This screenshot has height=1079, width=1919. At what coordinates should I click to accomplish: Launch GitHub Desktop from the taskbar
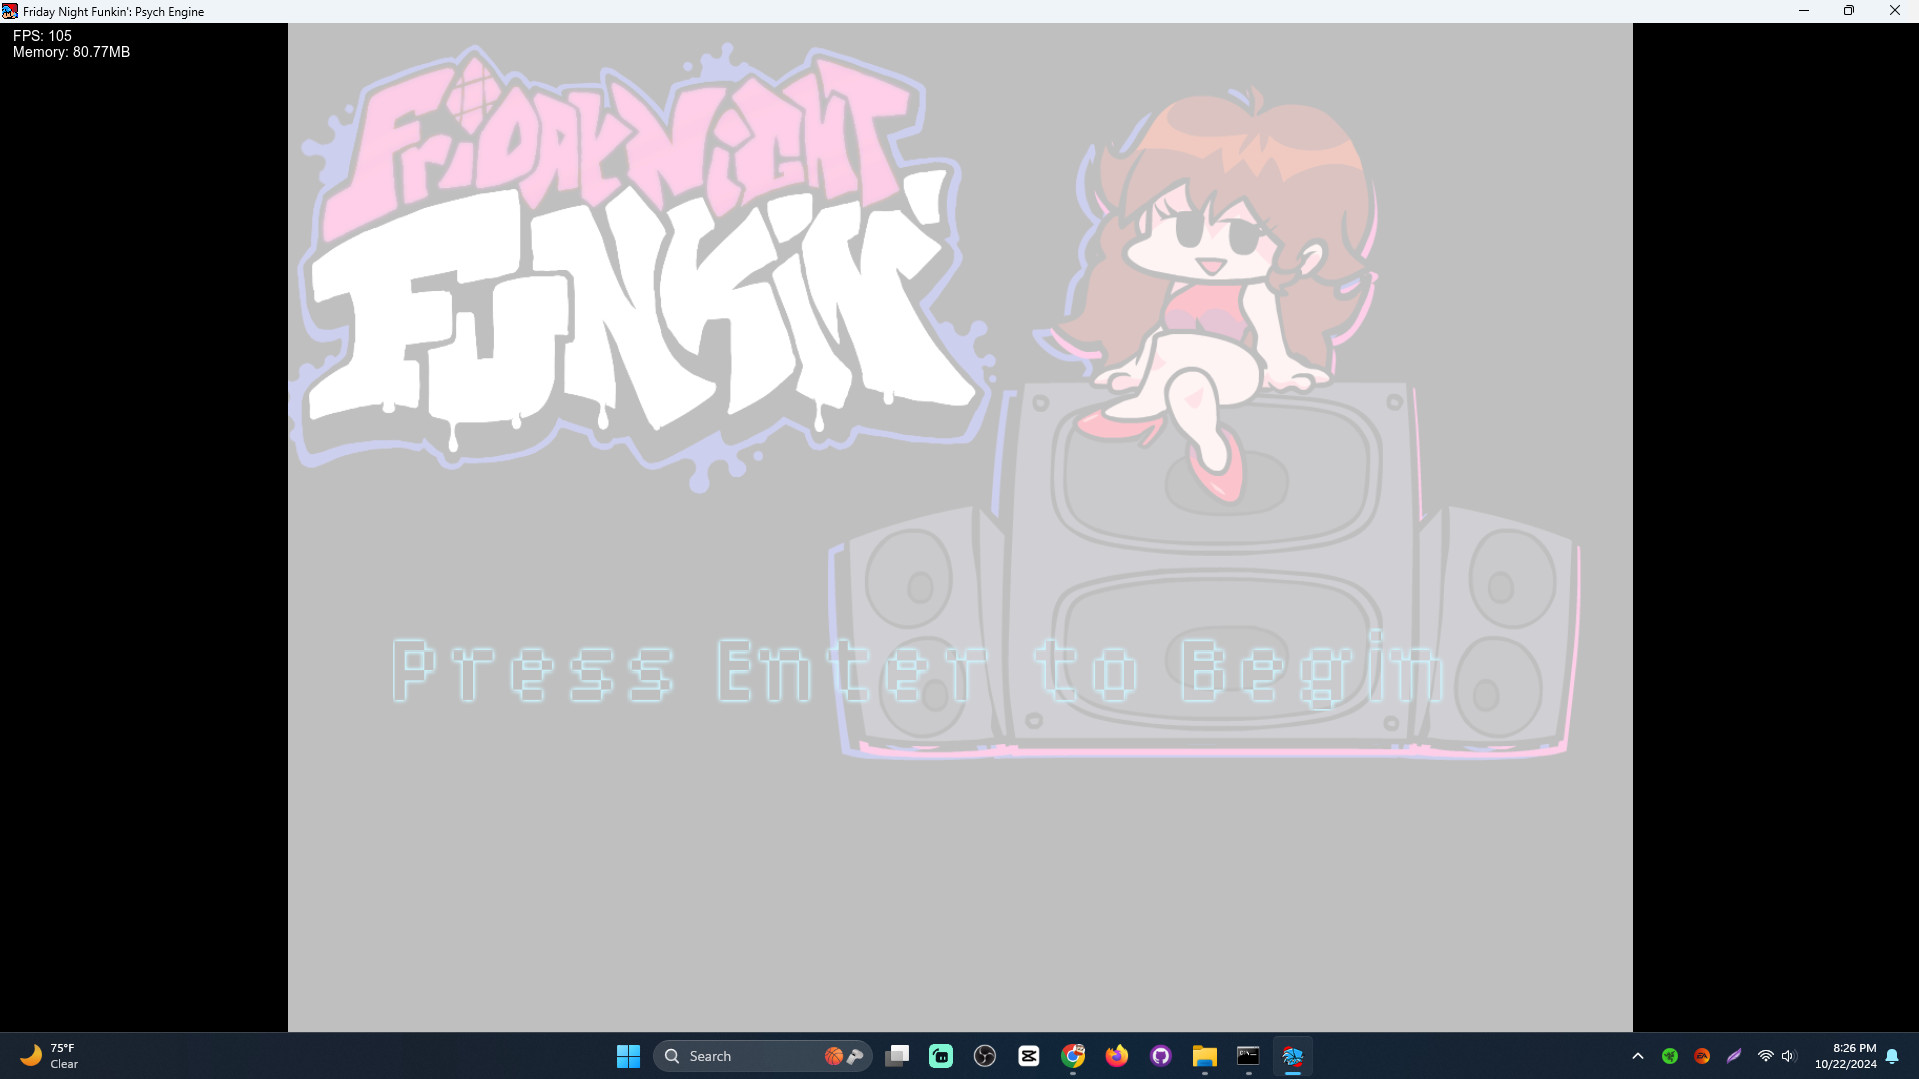(x=1161, y=1056)
